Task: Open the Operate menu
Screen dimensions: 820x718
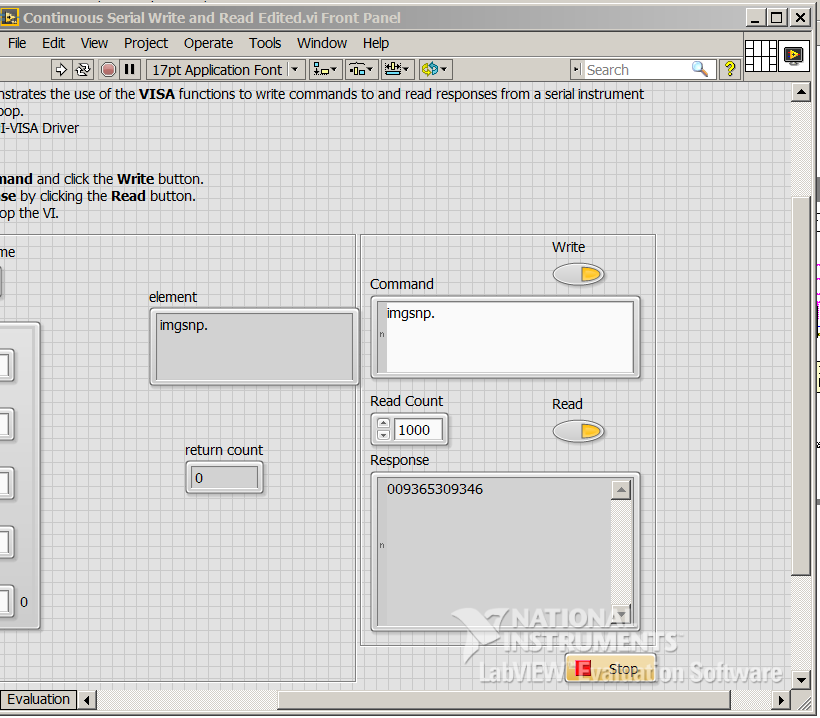Action: [208, 43]
